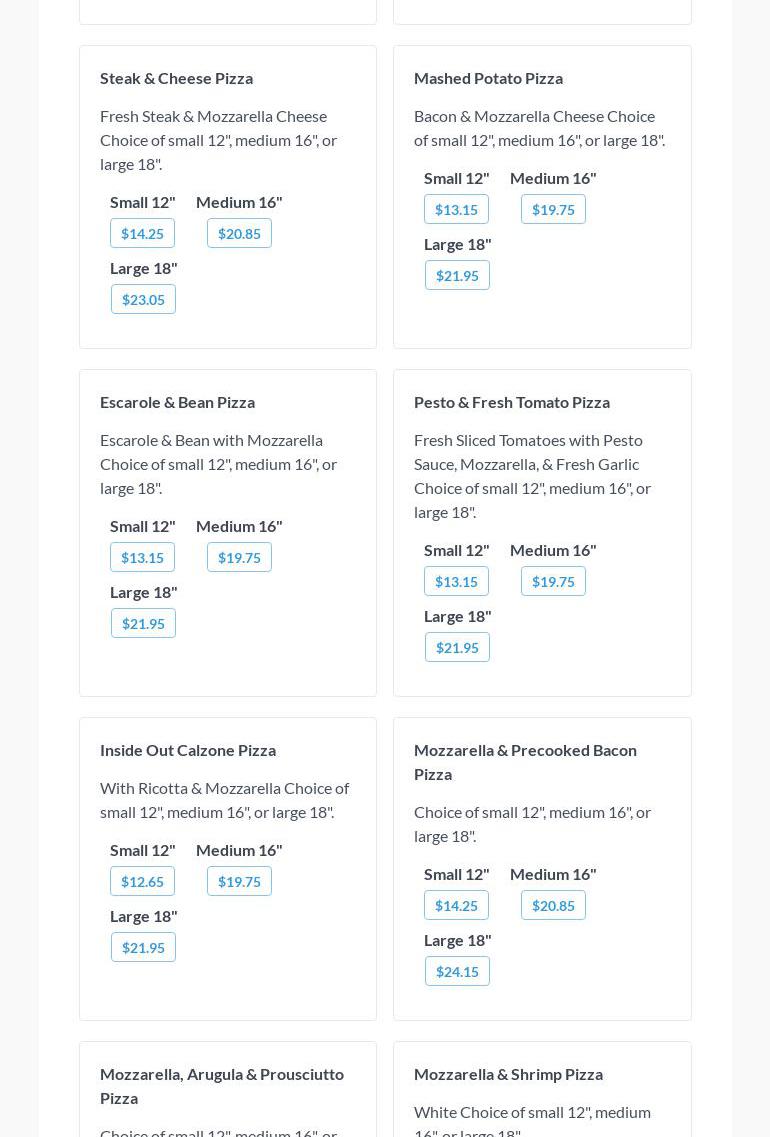Choose Steak & Cheese medium $20.85 price
Screen dimensions: 770x1137
coord(239,233)
